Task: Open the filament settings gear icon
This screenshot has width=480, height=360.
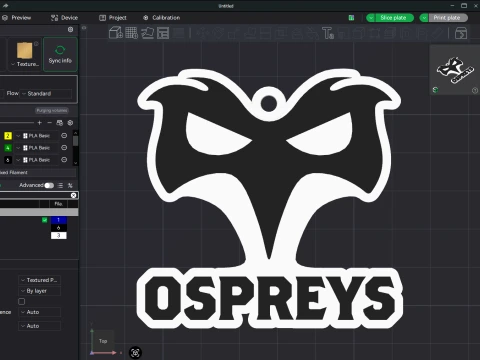Action: point(70,123)
